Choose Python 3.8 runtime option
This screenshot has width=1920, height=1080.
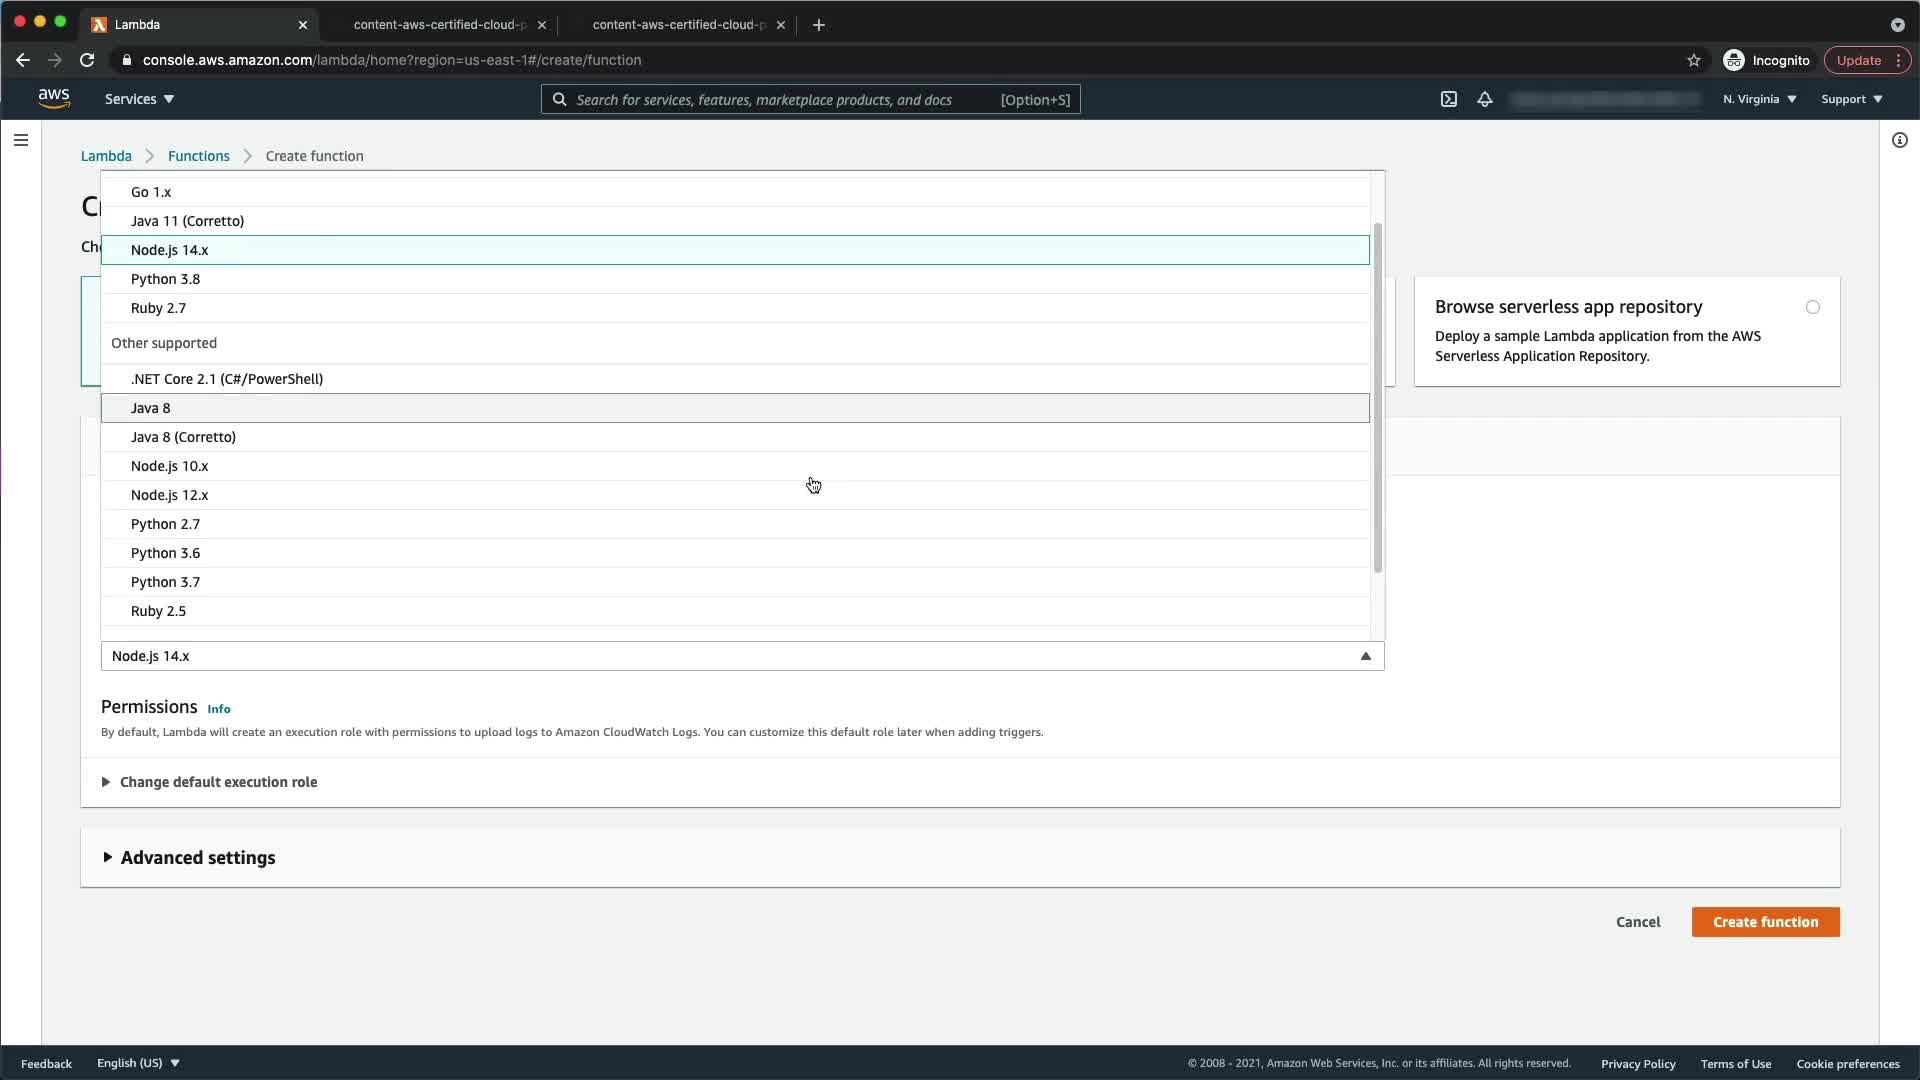[x=166, y=279]
